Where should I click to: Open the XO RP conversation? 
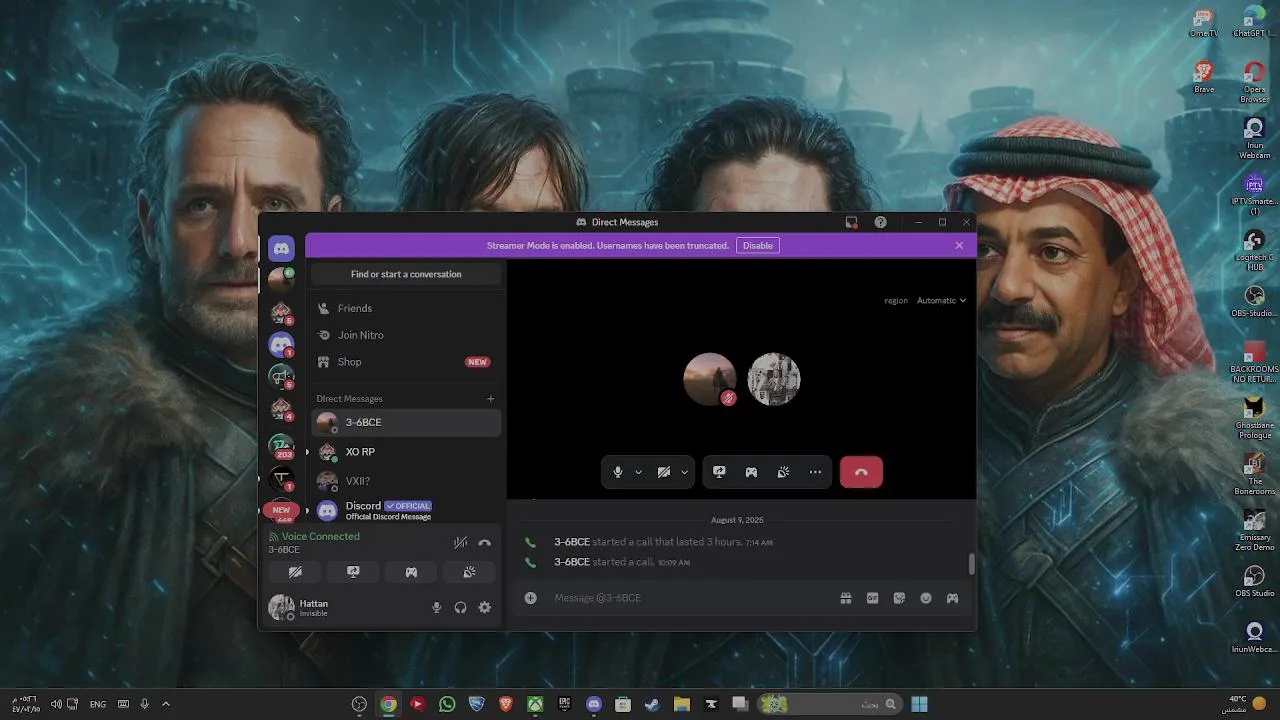(x=405, y=452)
